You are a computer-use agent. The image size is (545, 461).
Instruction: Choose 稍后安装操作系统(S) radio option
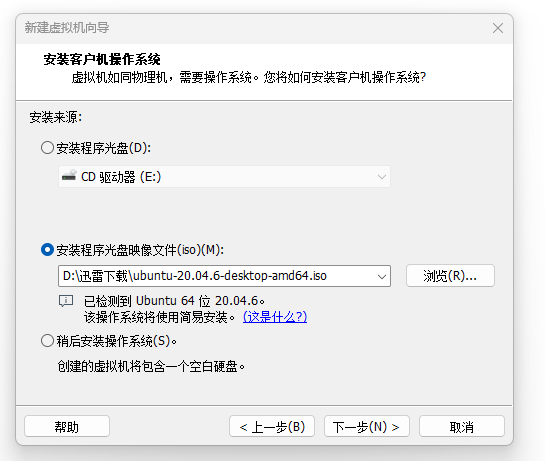coord(47,341)
